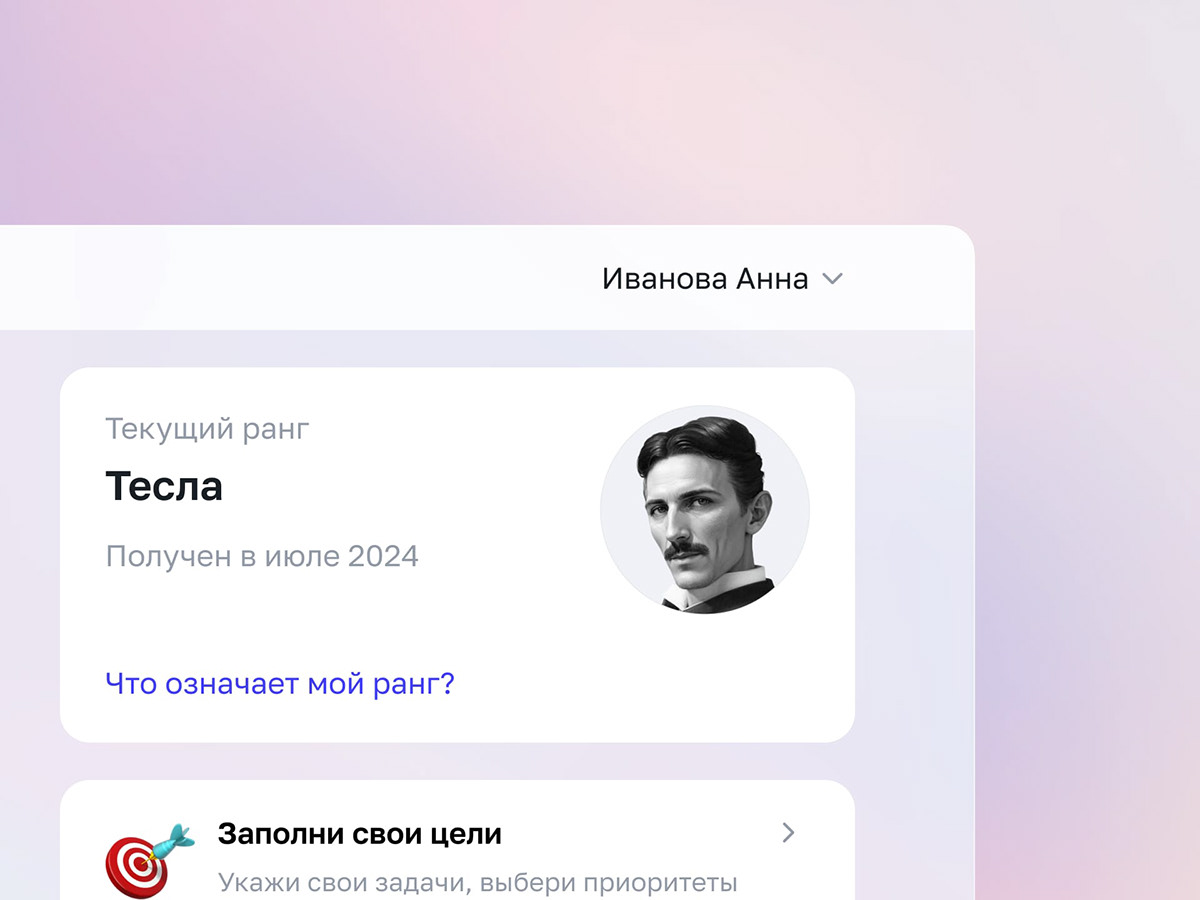Select the Заполни свои цели heading

coord(360,833)
